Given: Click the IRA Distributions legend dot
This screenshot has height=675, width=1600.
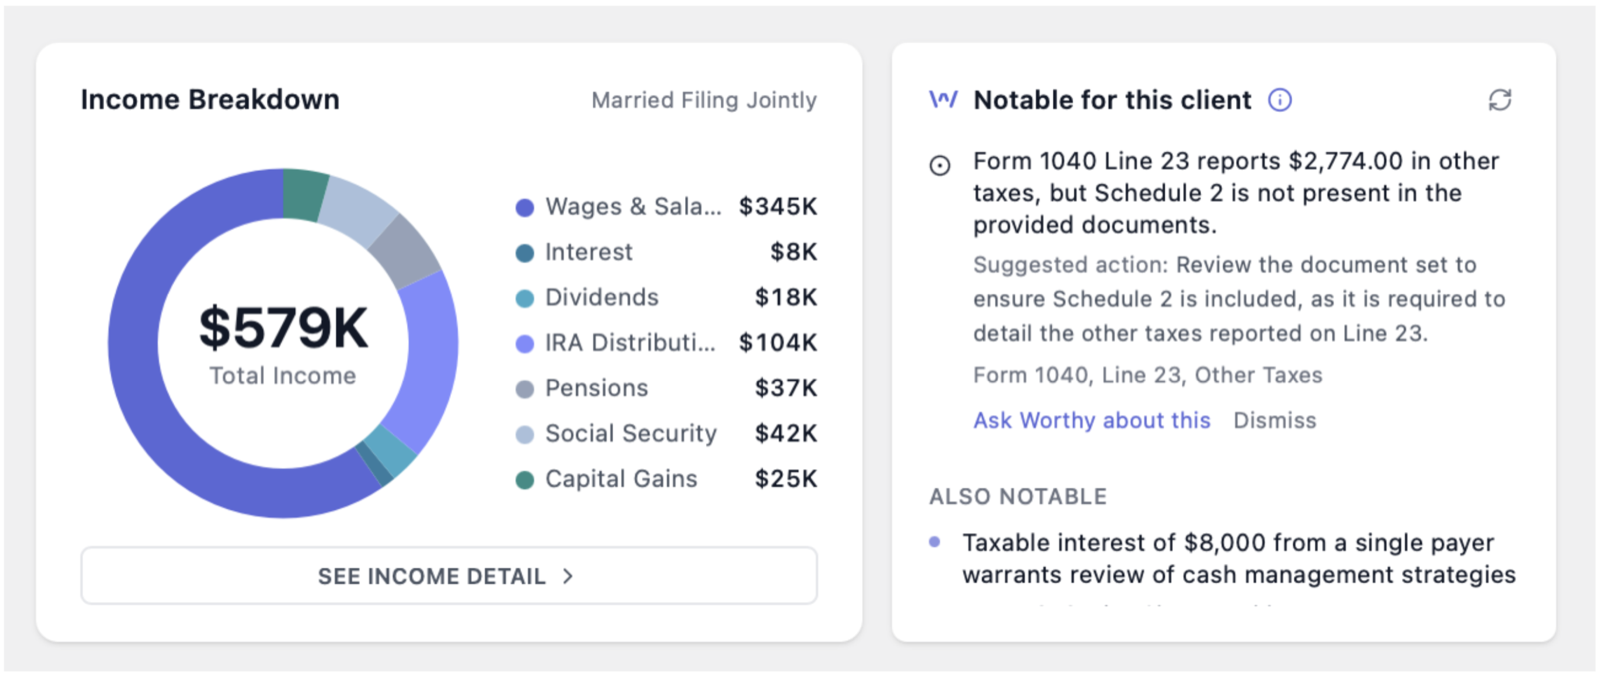Looking at the screenshot, I should [x=524, y=344].
